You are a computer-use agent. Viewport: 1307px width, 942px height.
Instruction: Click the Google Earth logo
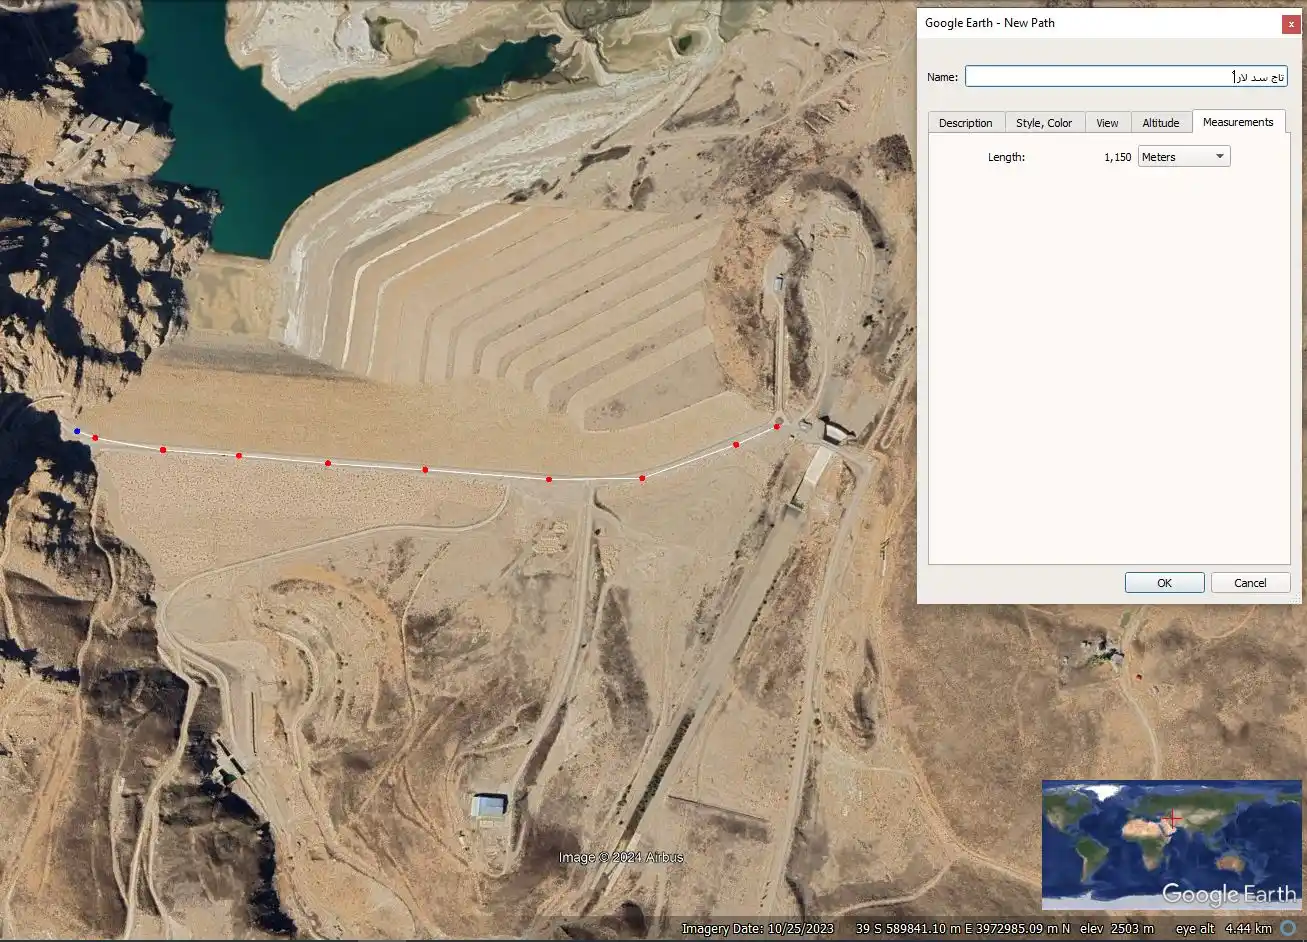(x=1228, y=895)
